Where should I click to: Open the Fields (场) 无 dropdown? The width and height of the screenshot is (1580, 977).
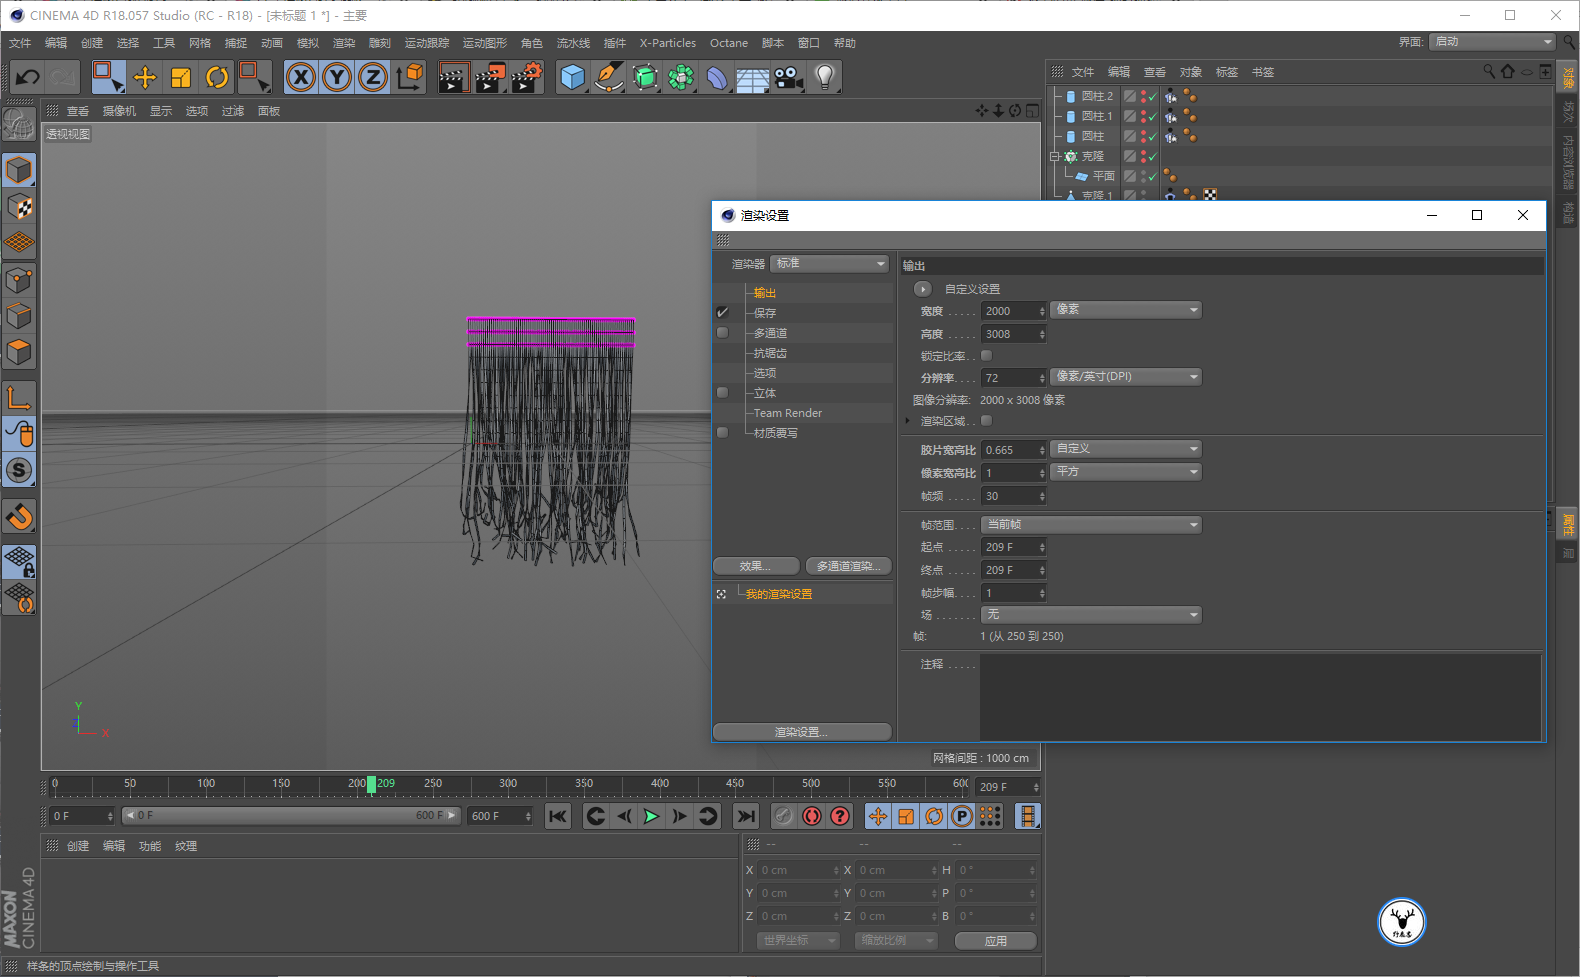1091,615
